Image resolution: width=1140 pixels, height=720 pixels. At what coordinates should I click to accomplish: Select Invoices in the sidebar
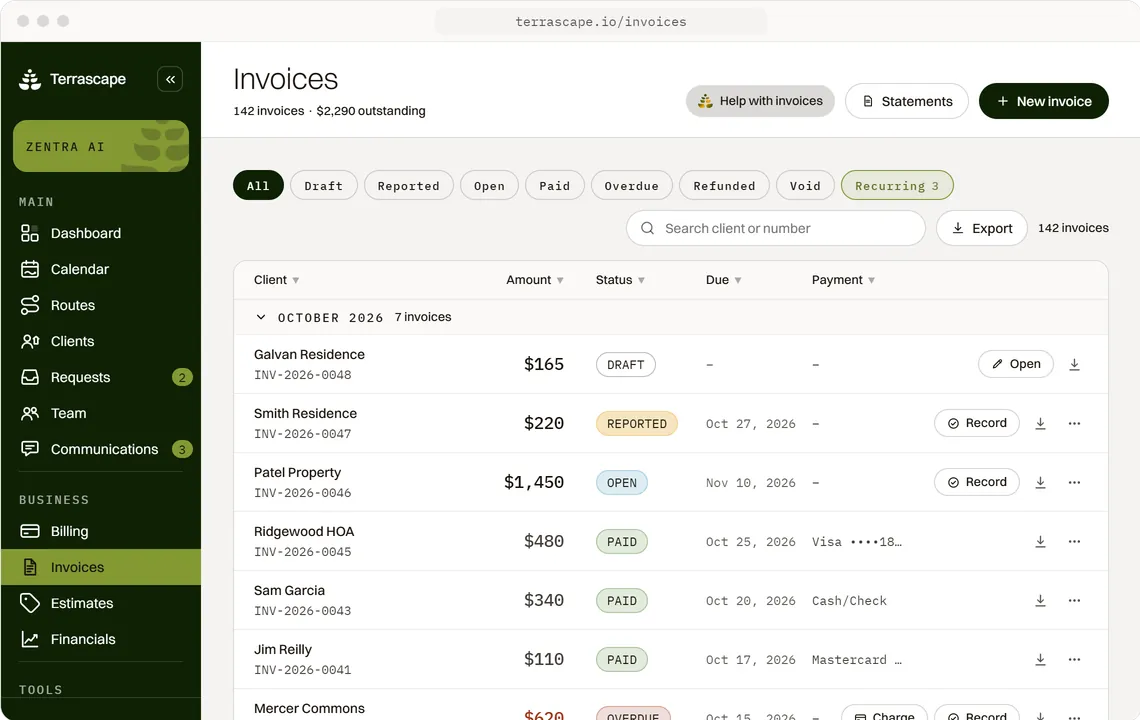coord(101,567)
